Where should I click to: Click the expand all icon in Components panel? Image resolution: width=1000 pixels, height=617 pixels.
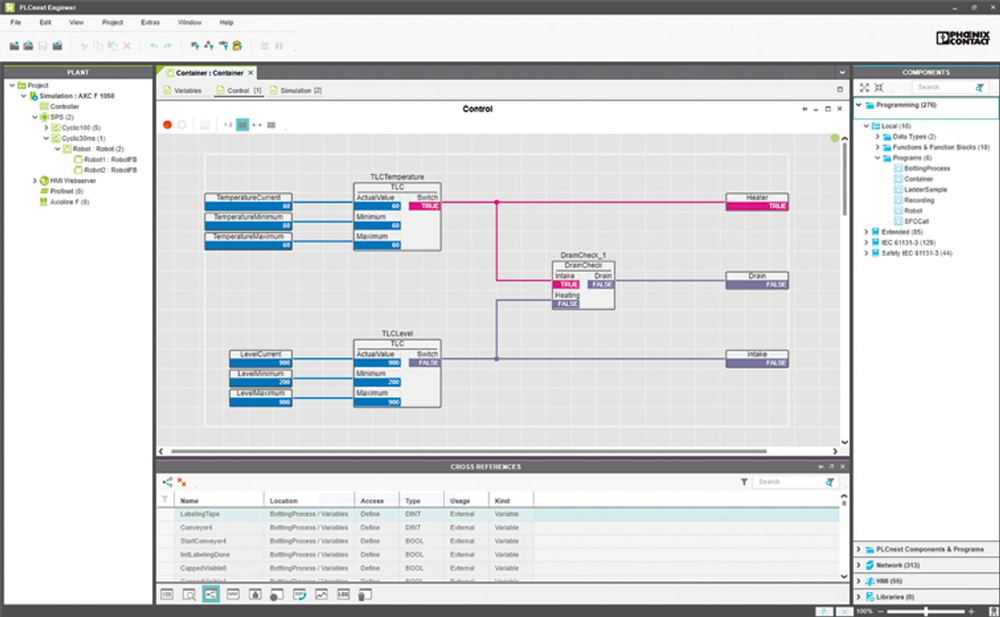pos(864,88)
